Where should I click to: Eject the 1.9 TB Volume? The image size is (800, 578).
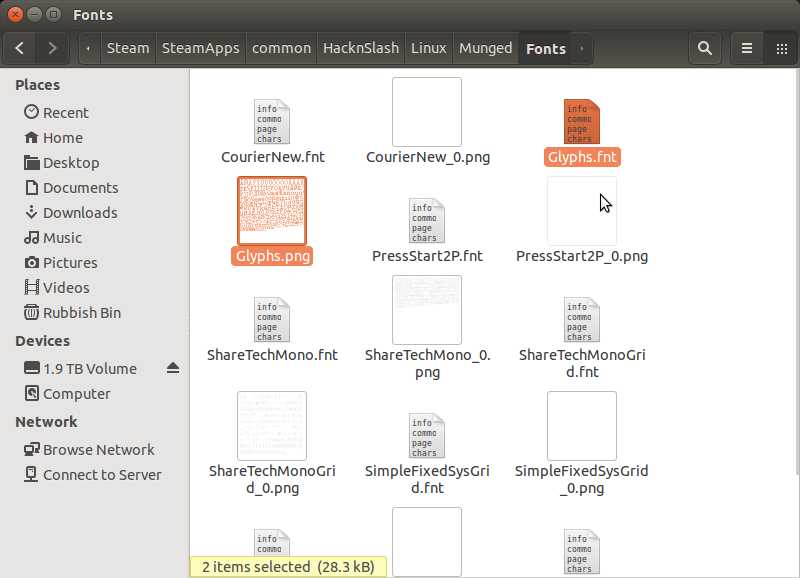pos(173,368)
